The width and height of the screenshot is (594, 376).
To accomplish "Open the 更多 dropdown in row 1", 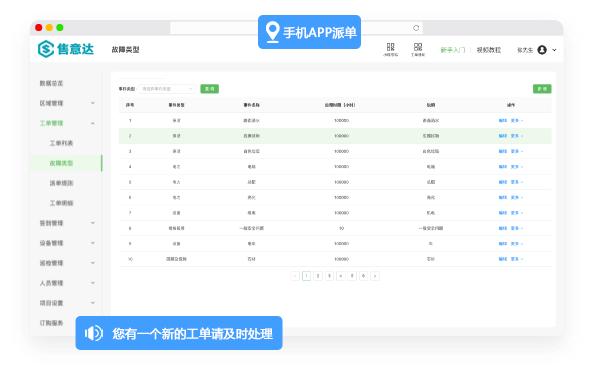I will pyautogui.click(x=517, y=121).
